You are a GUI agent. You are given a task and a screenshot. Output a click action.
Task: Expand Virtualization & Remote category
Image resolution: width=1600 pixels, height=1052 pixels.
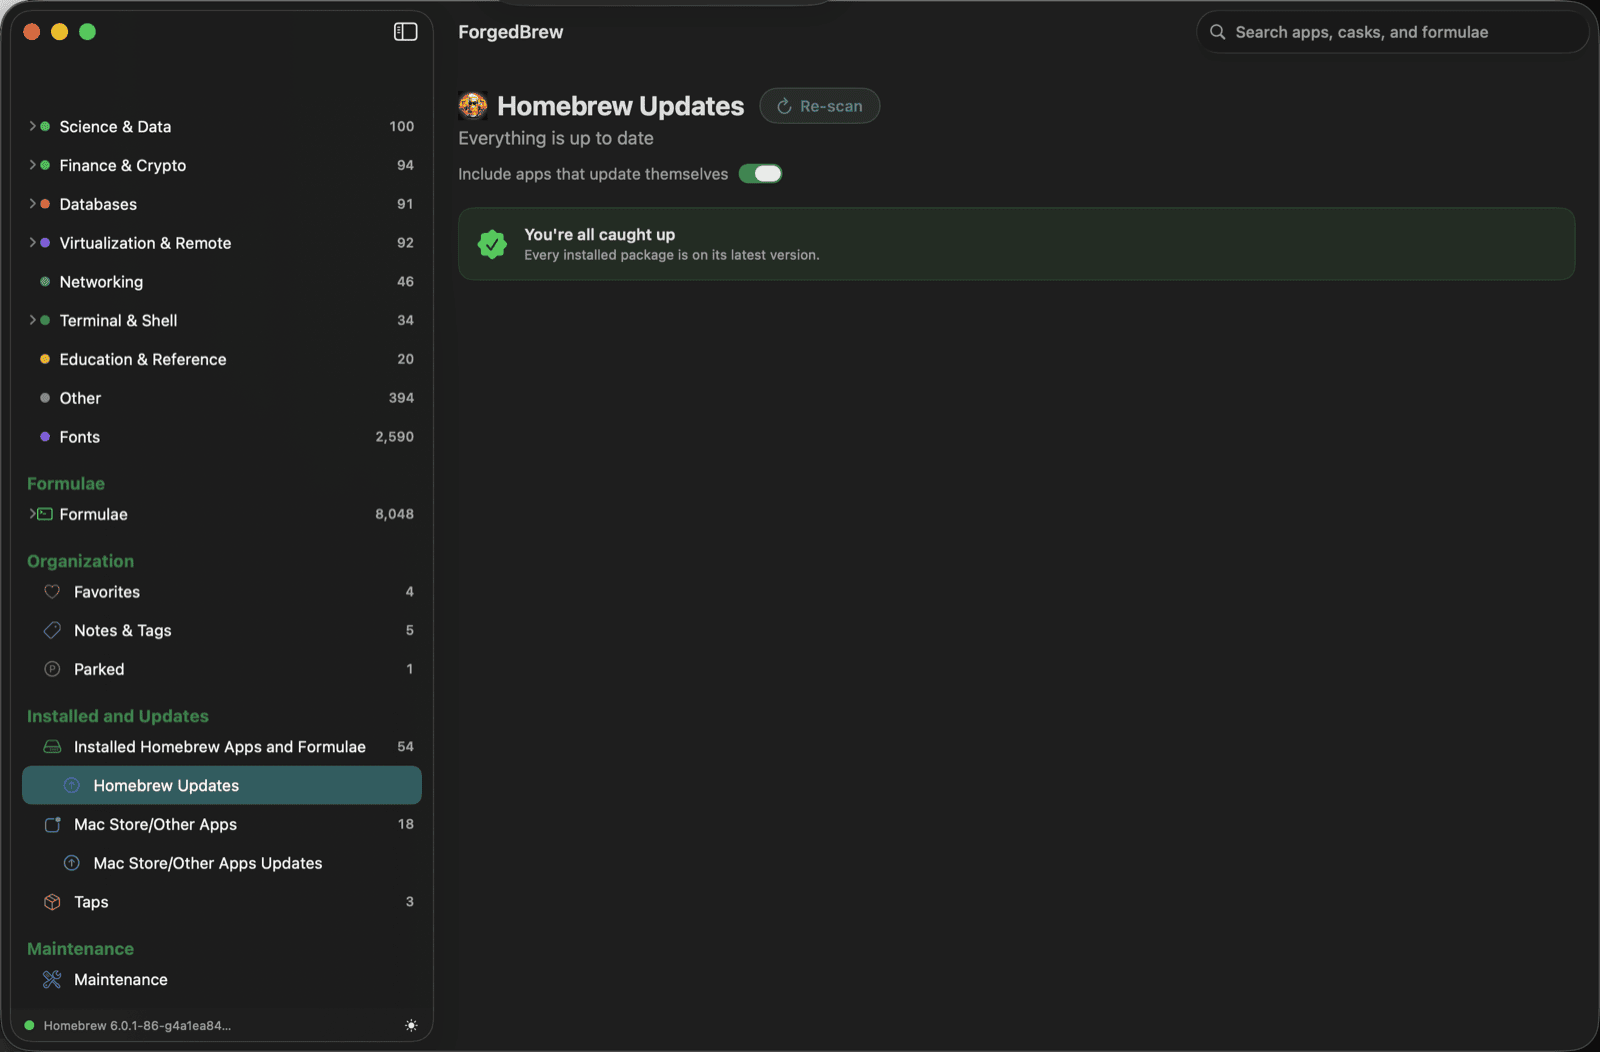(32, 243)
